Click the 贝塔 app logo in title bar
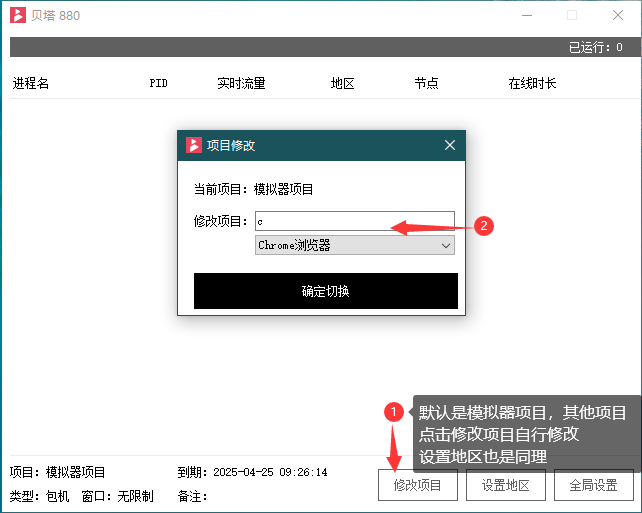642x513 pixels. point(18,15)
